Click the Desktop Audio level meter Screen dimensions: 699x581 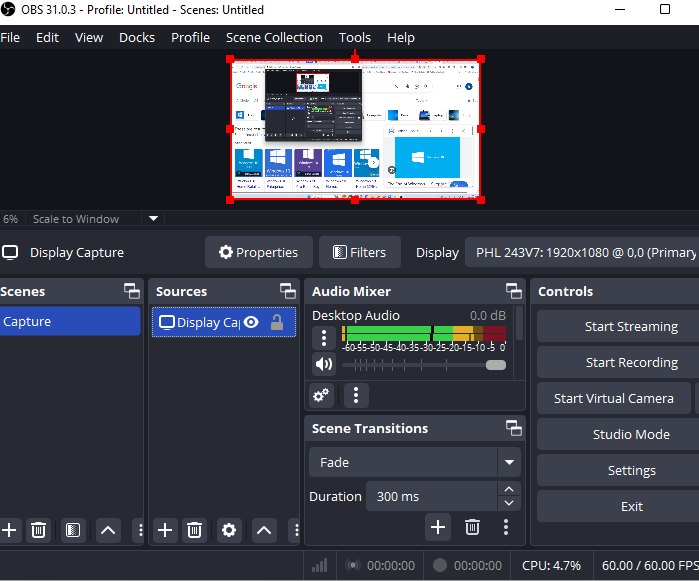(x=424, y=334)
